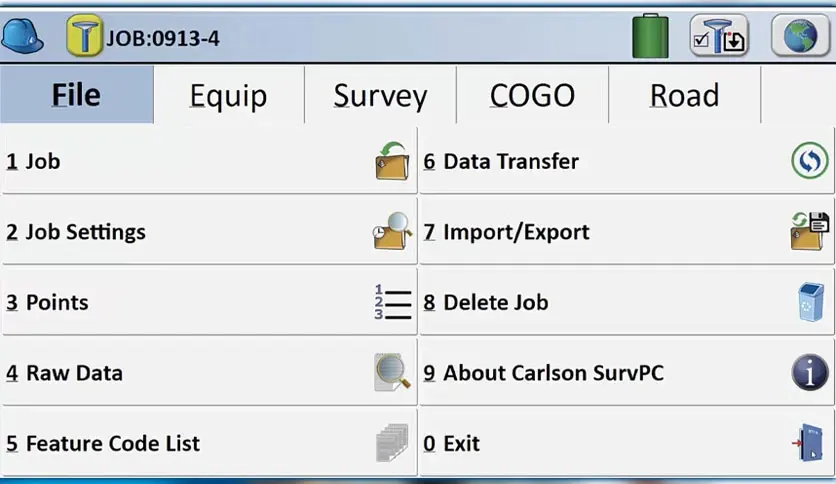Switch to the Equip tab
836x484 pixels.
pyautogui.click(x=229, y=95)
